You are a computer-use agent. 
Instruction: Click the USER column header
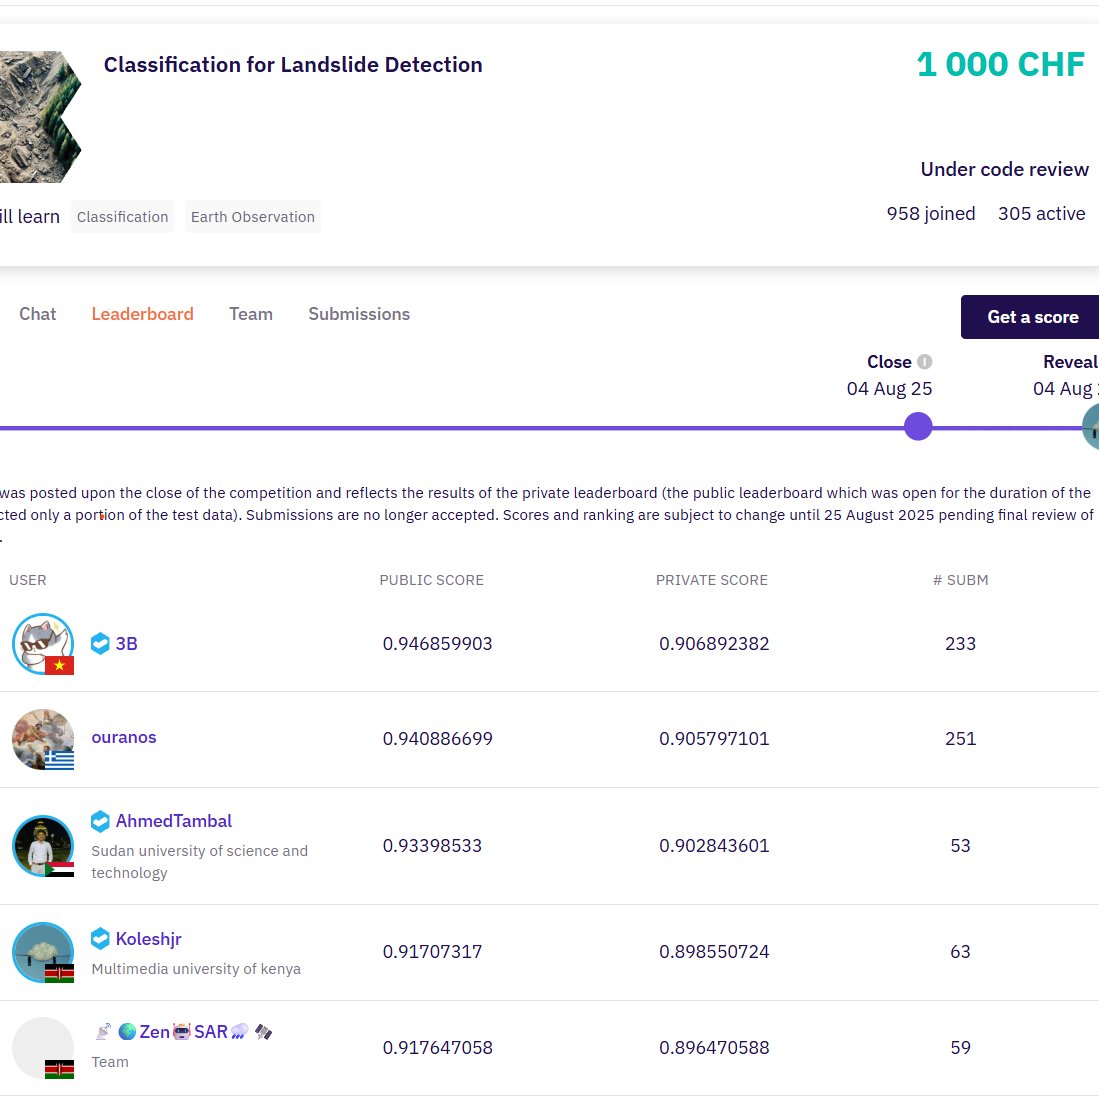click(27, 580)
